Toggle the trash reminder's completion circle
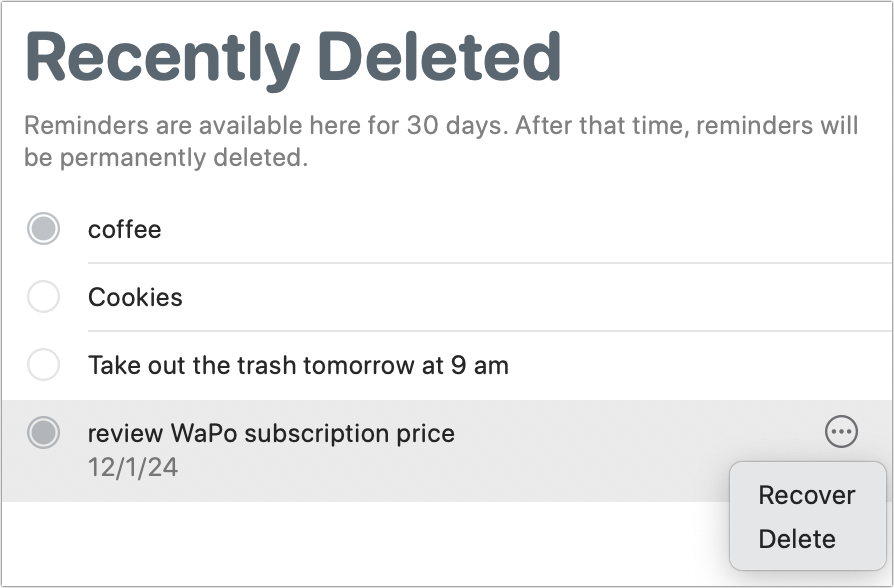 click(43, 364)
